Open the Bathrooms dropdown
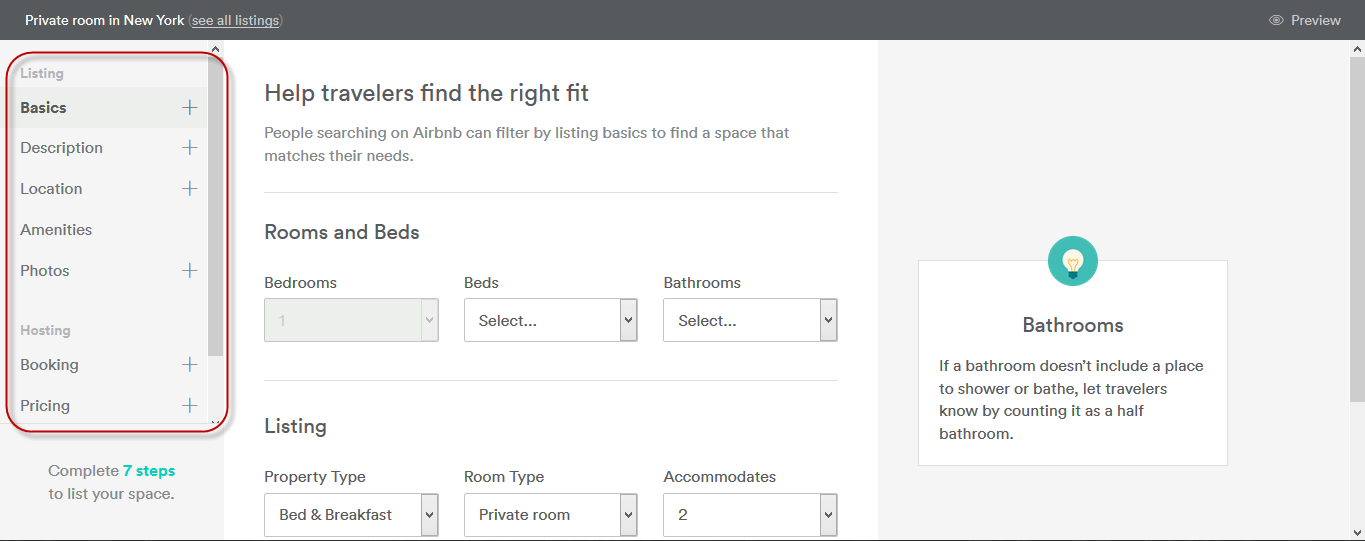Viewport: 1365px width, 541px height. 750,321
